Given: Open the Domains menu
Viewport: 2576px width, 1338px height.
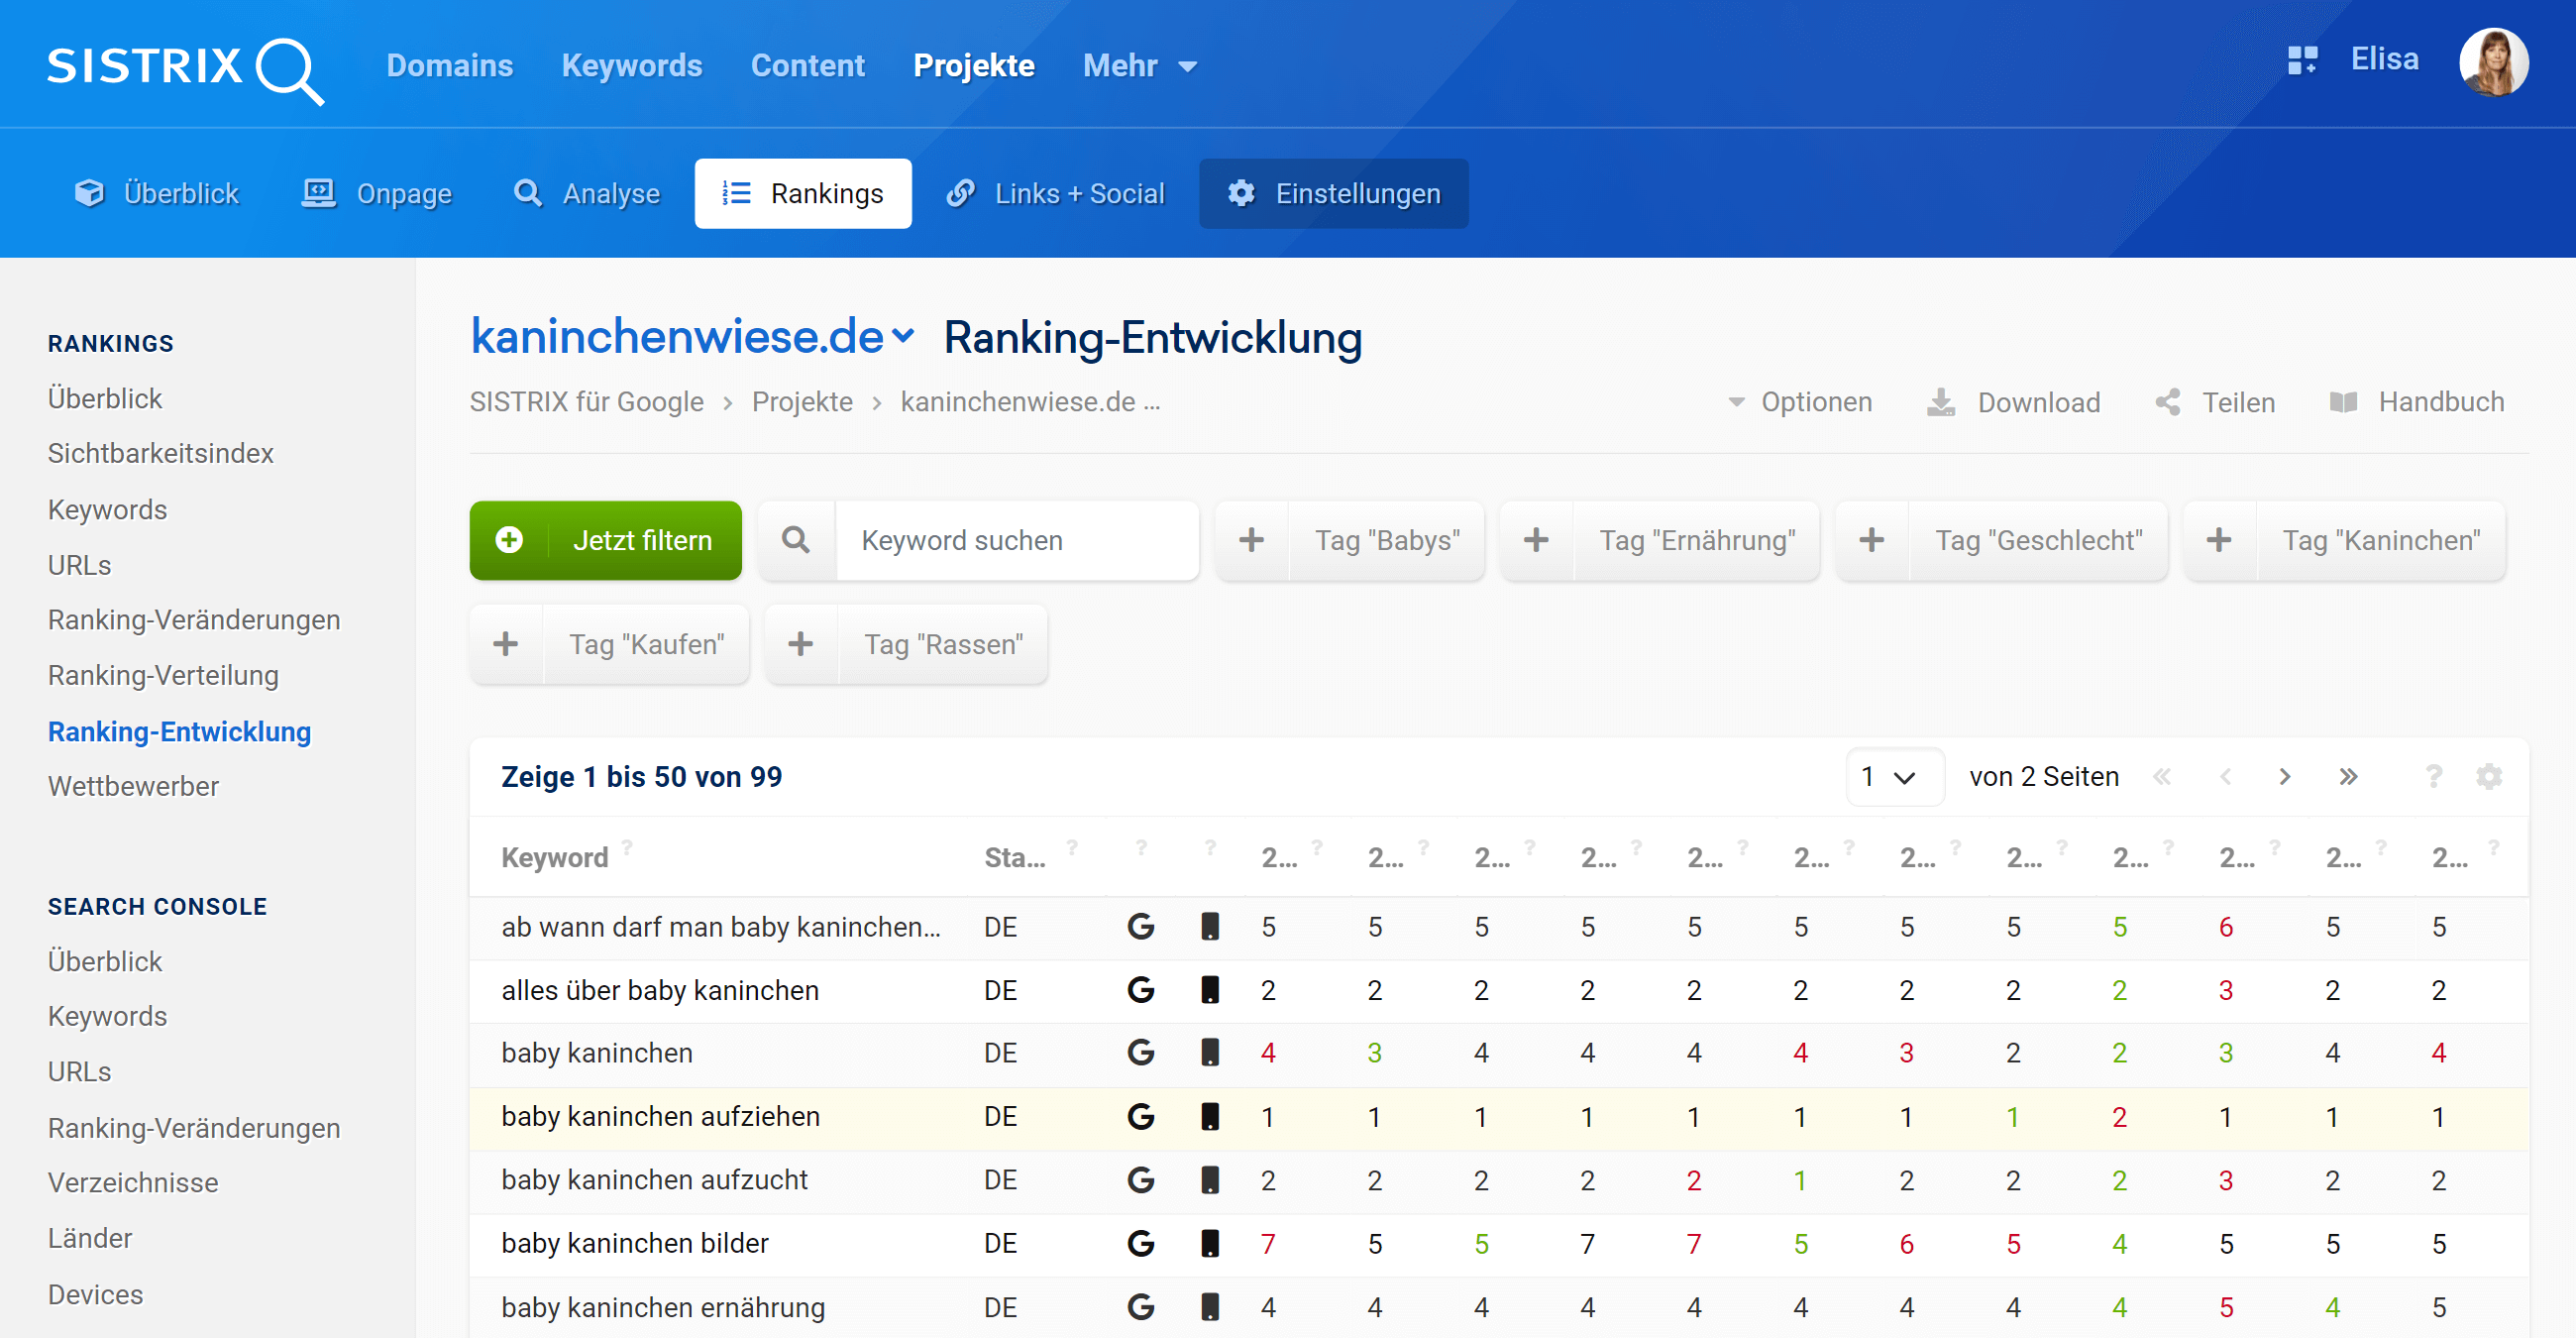Looking at the screenshot, I should pyautogui.click(x=450, y=66).
